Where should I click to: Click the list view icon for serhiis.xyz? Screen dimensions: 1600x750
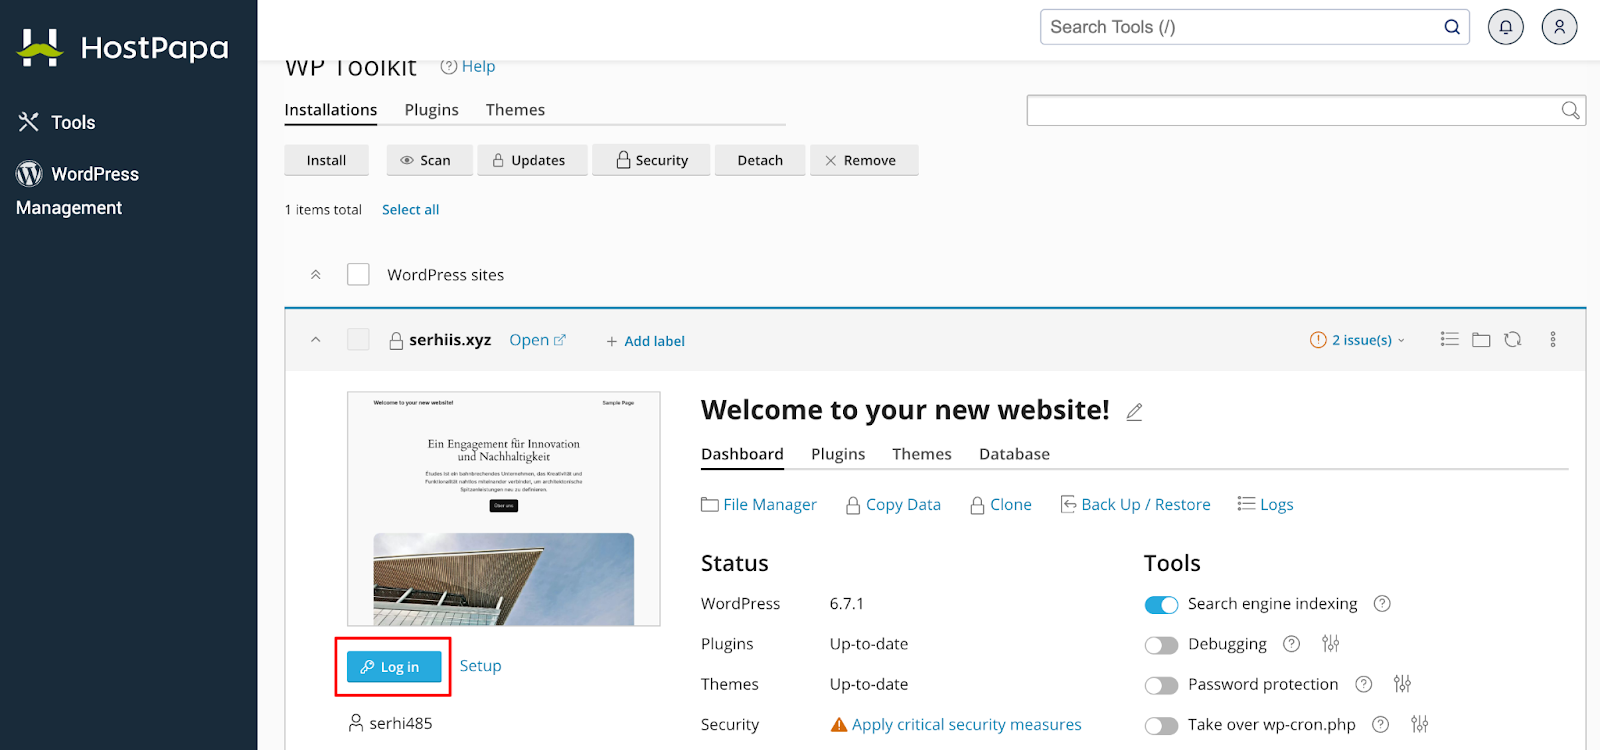pyautogui.click(x=1449, y=340)
